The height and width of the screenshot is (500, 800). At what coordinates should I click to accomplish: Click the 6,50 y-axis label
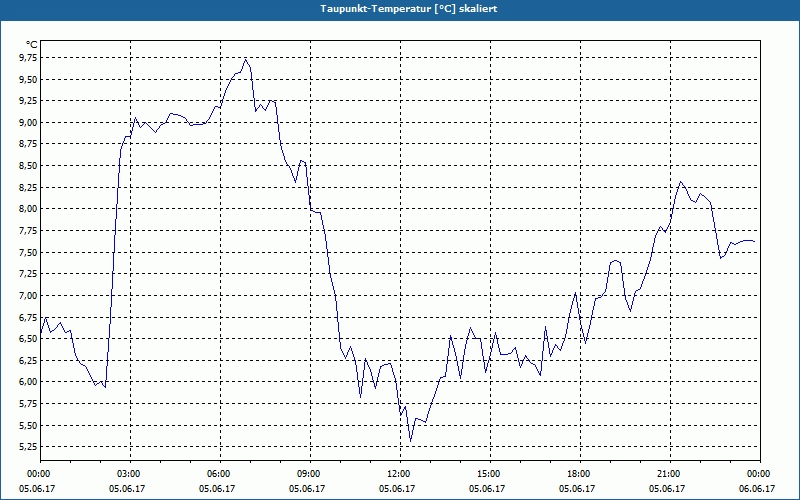(x=28, y=338)
